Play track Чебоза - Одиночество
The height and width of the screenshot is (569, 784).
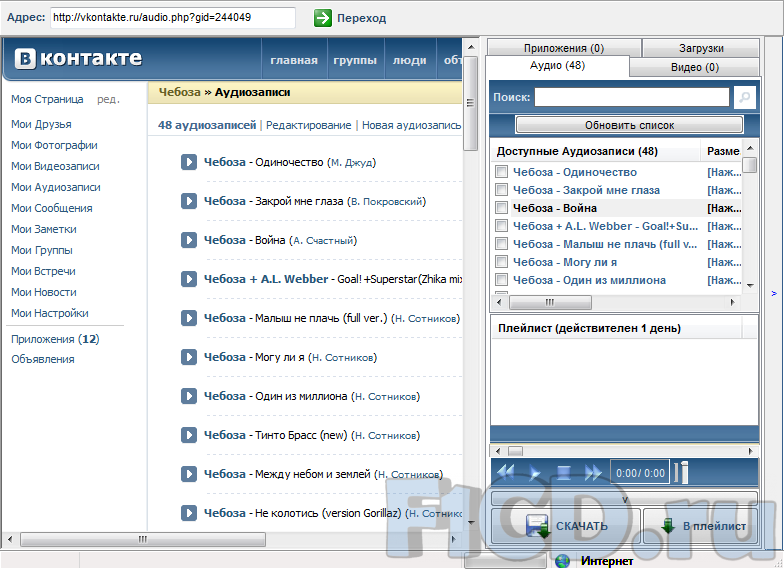(x=188, y=162)
